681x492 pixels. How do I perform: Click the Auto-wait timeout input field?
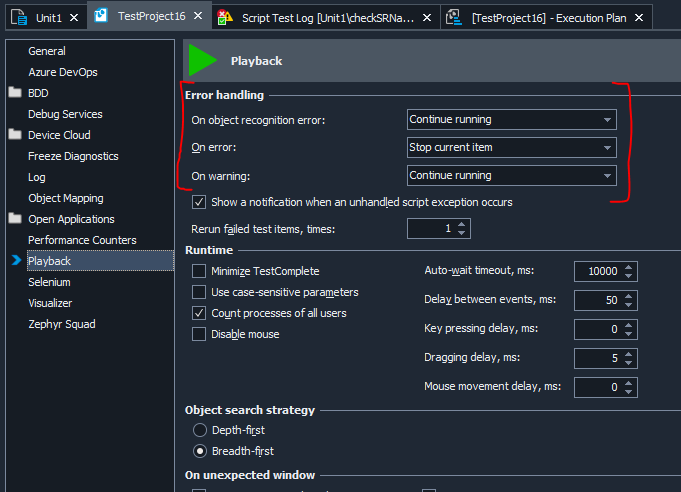597,272
